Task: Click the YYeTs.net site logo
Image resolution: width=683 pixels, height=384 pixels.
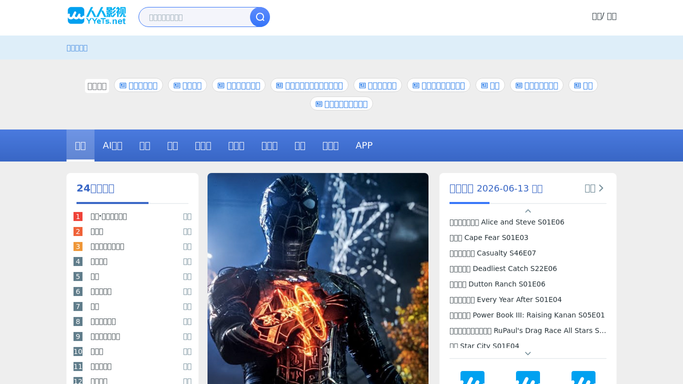Action: tap(97, 16)
